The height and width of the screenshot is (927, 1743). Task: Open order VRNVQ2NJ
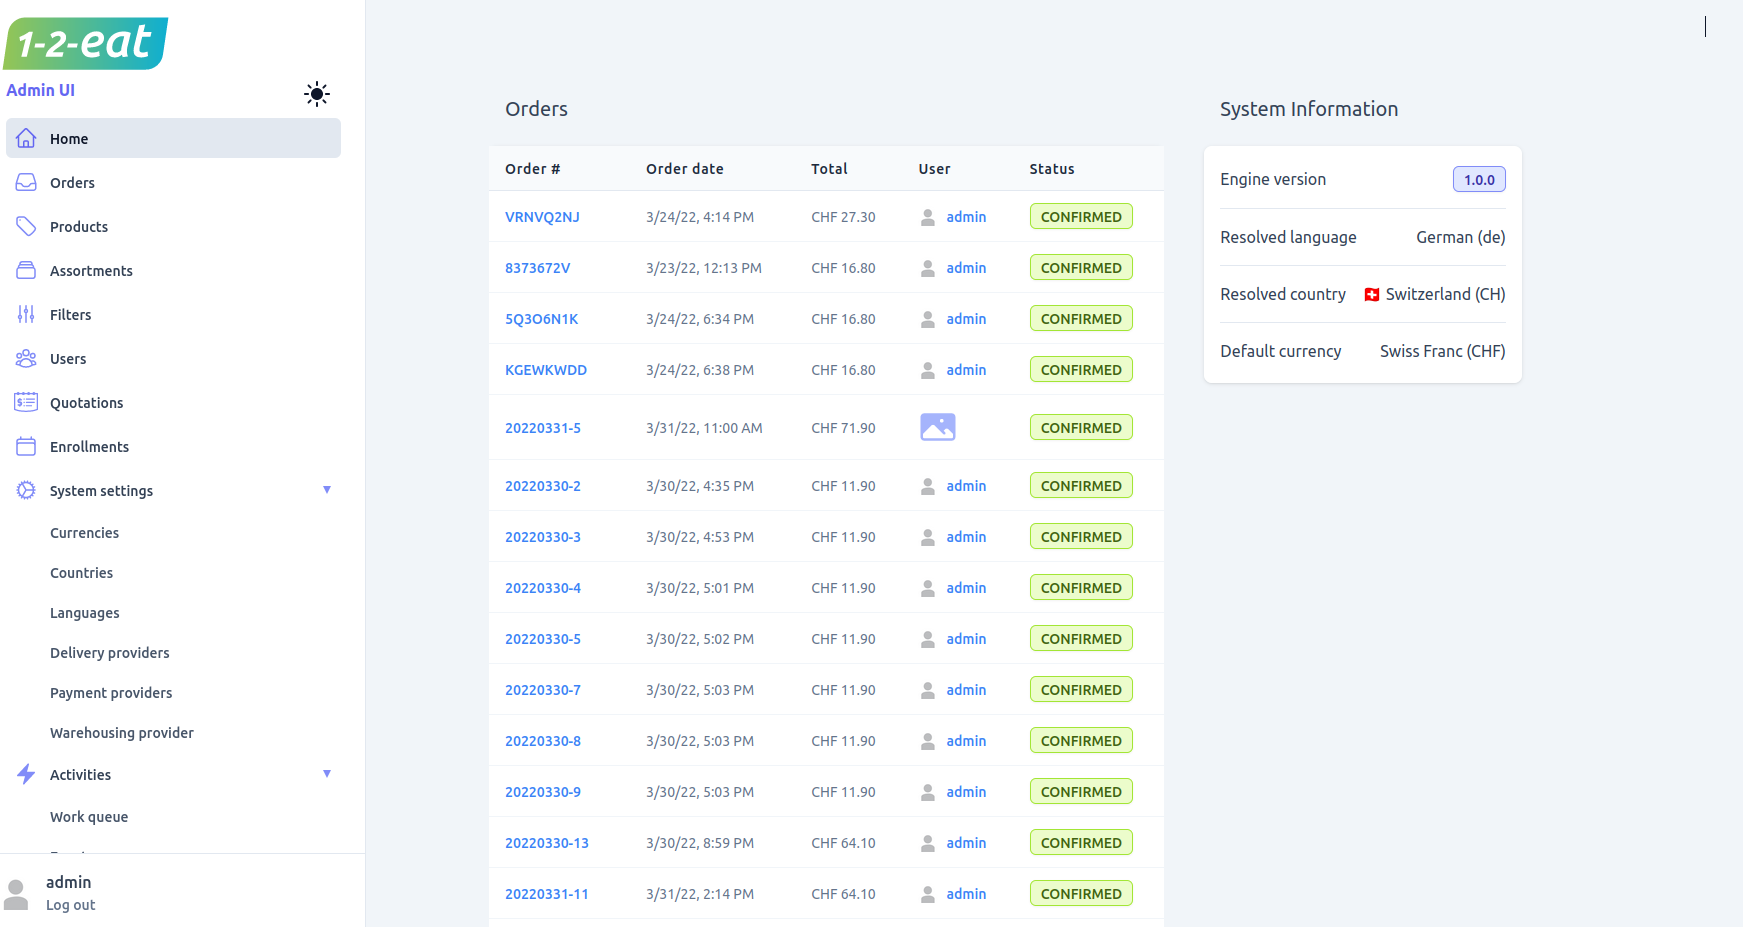point(542,217)
